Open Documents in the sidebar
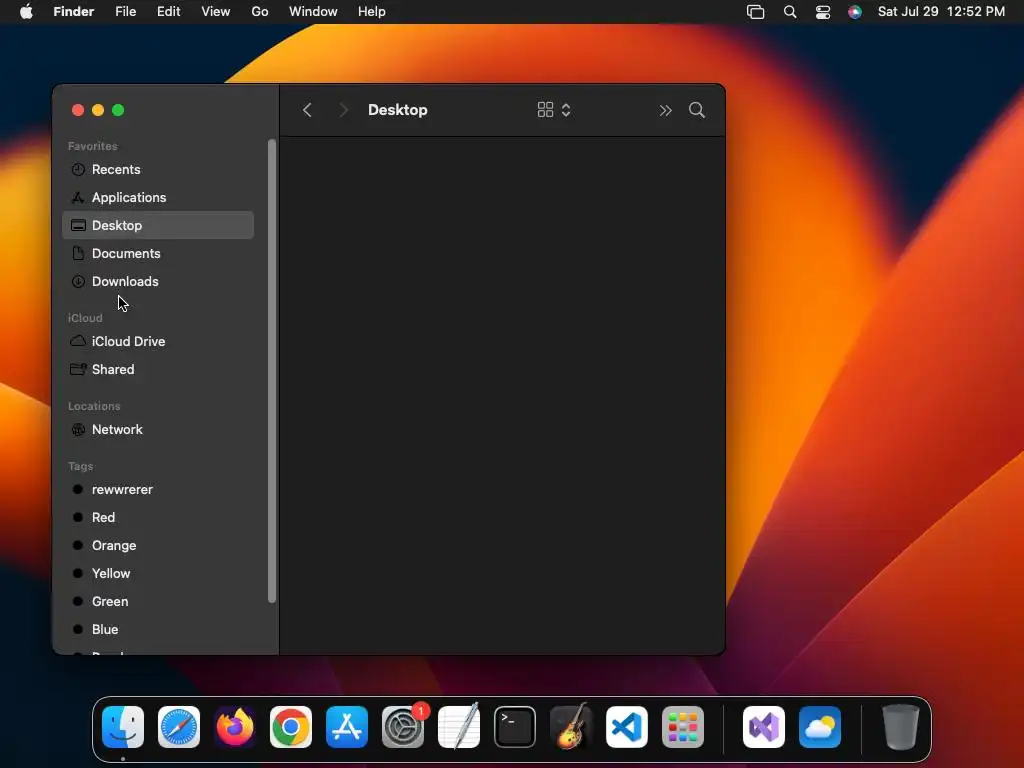The image size is (1024, 768). [157, 253]
